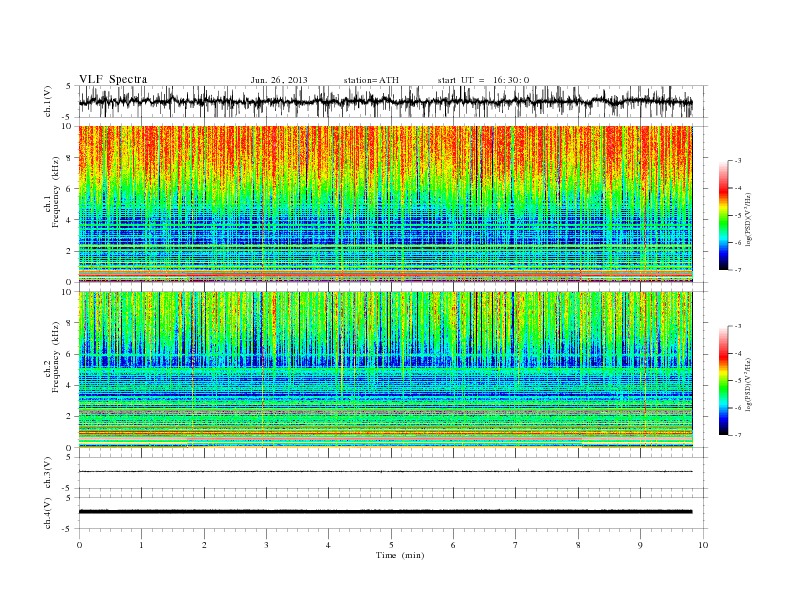Viewport: 792px width, 612px height.
Task: Click the "ch.4(V)" axis label
Action: (x=48, y=513)
